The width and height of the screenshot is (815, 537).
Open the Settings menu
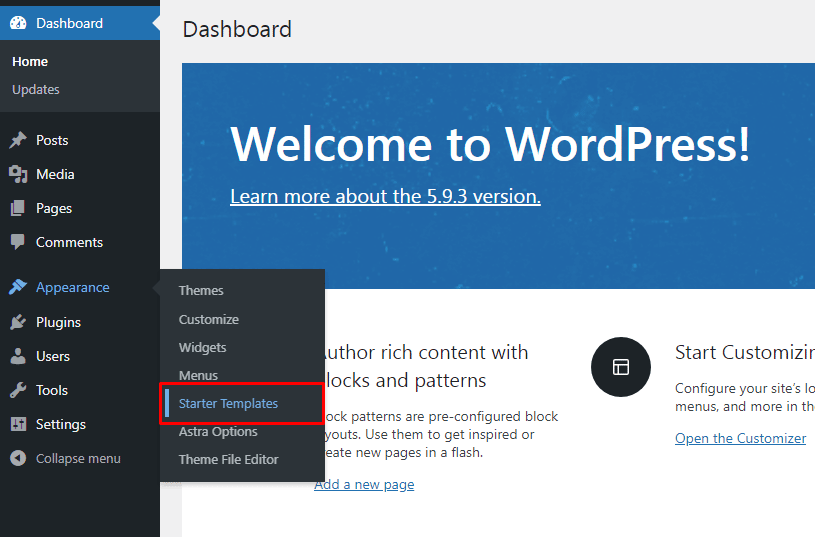80,424
